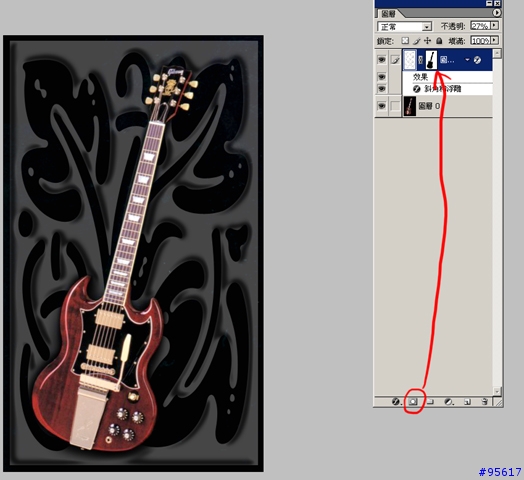This screenshot has height=480, width=524.
Task: Hide 圖層 0 layer
Action: pos(382,106)
